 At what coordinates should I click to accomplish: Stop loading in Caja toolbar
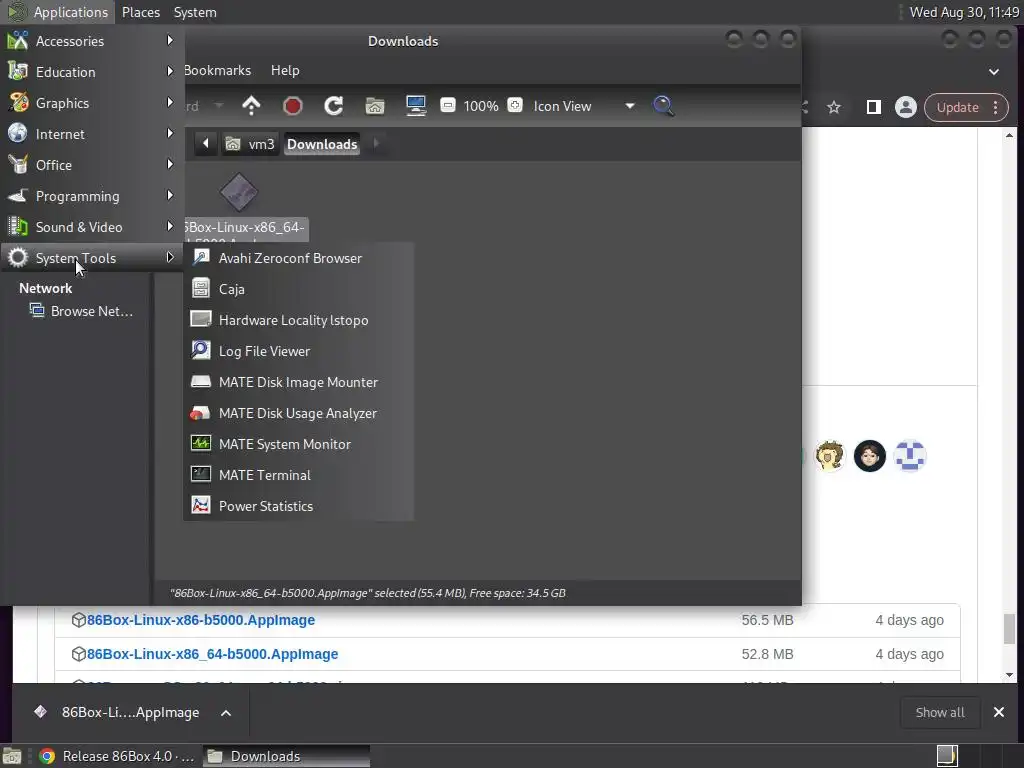(293, 106)
